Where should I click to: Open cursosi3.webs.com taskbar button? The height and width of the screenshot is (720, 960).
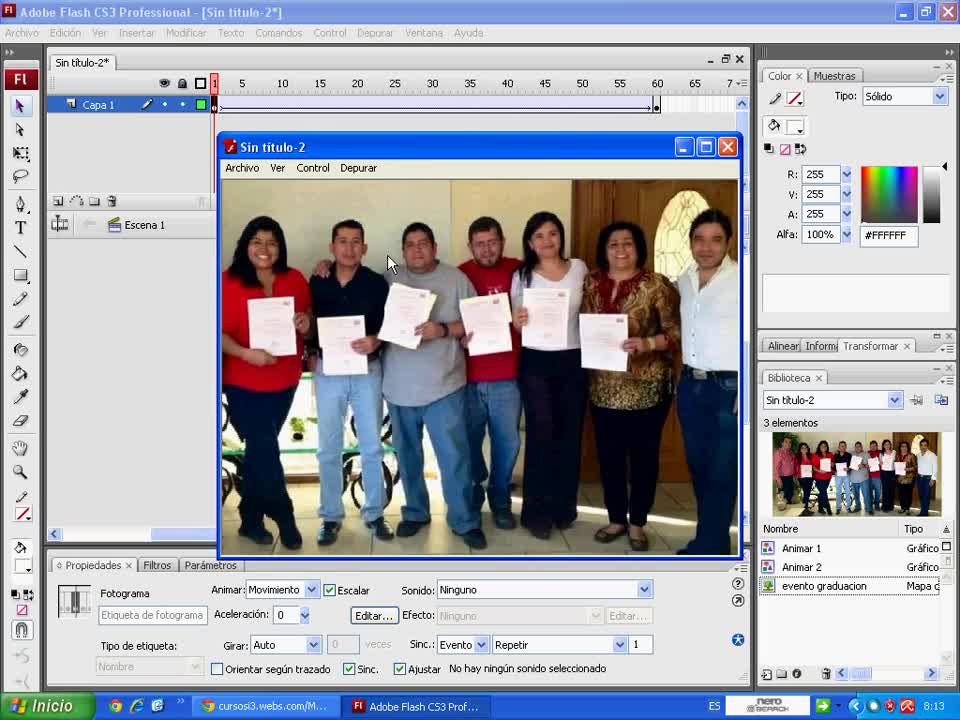(264, 706)
